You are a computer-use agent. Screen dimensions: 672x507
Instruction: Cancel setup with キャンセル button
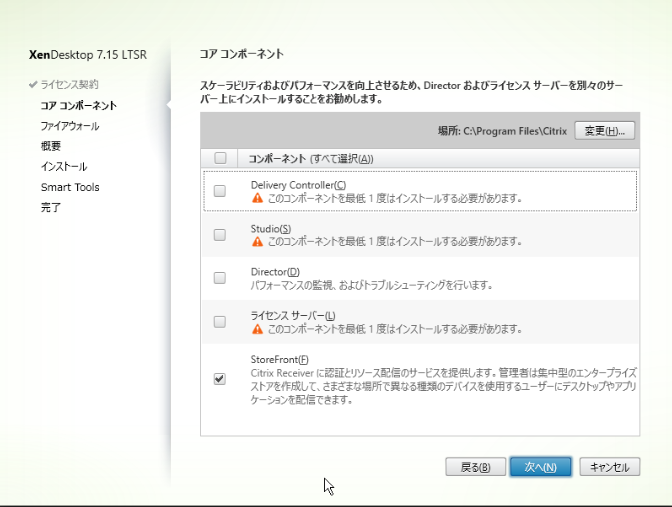click(609, 467)
